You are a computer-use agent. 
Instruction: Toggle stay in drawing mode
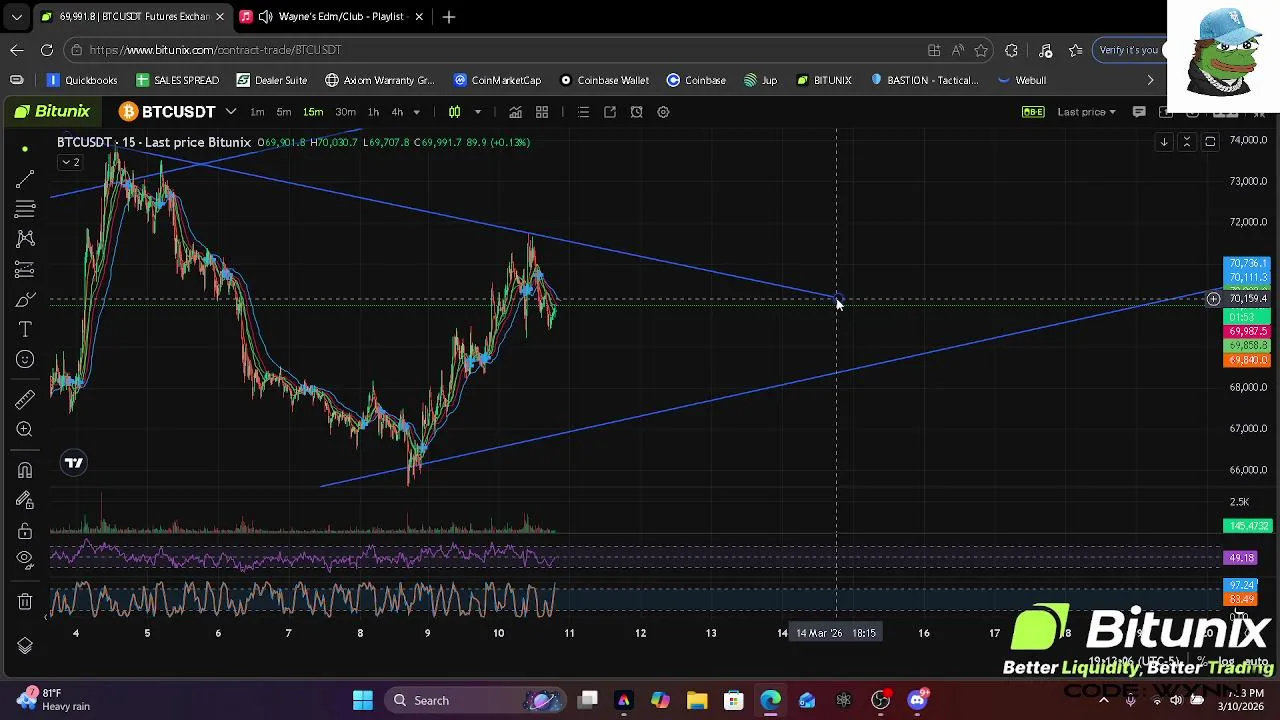pyautogui.click(x=25, y=500)
